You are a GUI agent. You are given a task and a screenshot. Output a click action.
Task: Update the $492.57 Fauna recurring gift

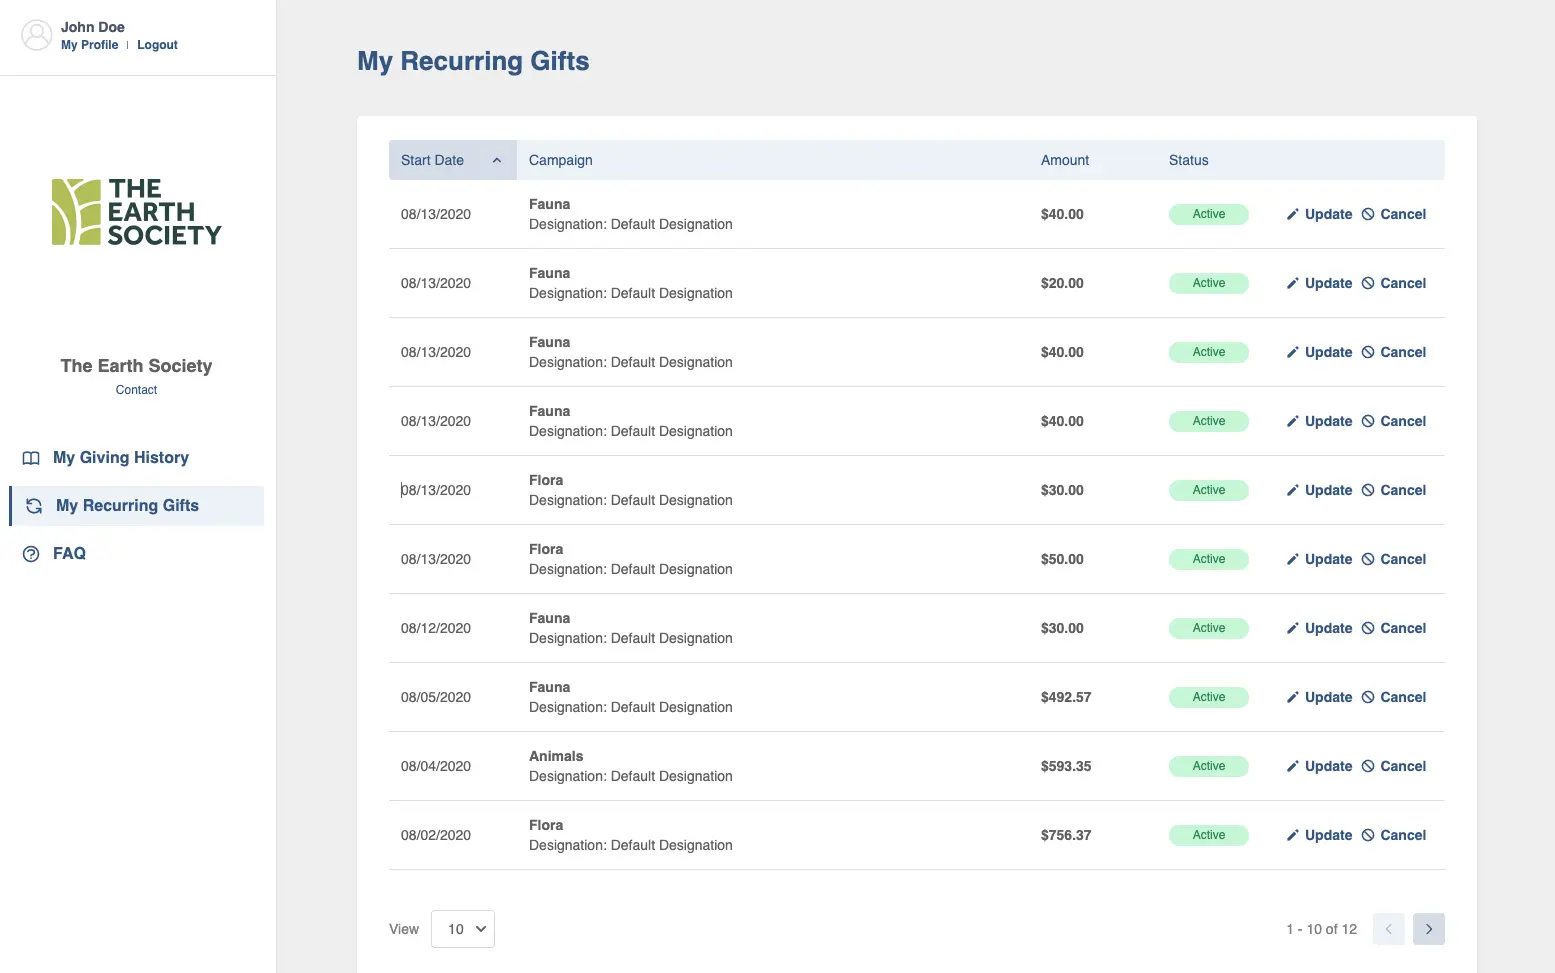click(1327, 698)
